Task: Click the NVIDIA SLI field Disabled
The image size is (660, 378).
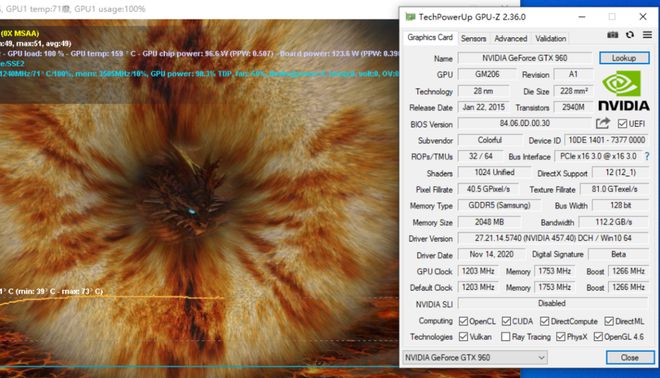Action: (553, 303)
